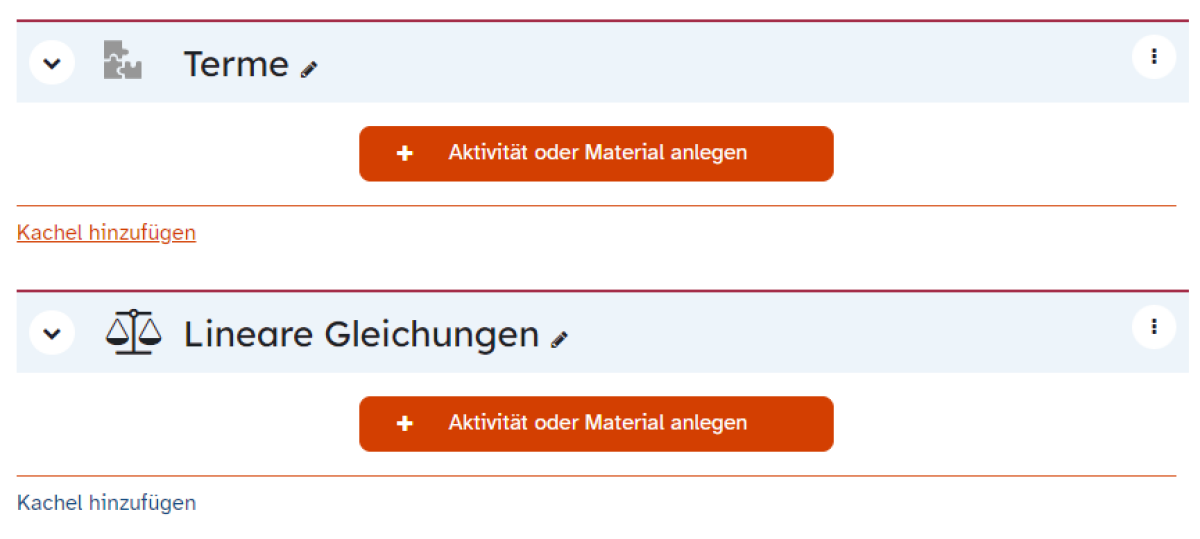1200x539 pixels.
Task: Click the plus icon in Lineare Gleichungen add button
Action: (404, 423)
